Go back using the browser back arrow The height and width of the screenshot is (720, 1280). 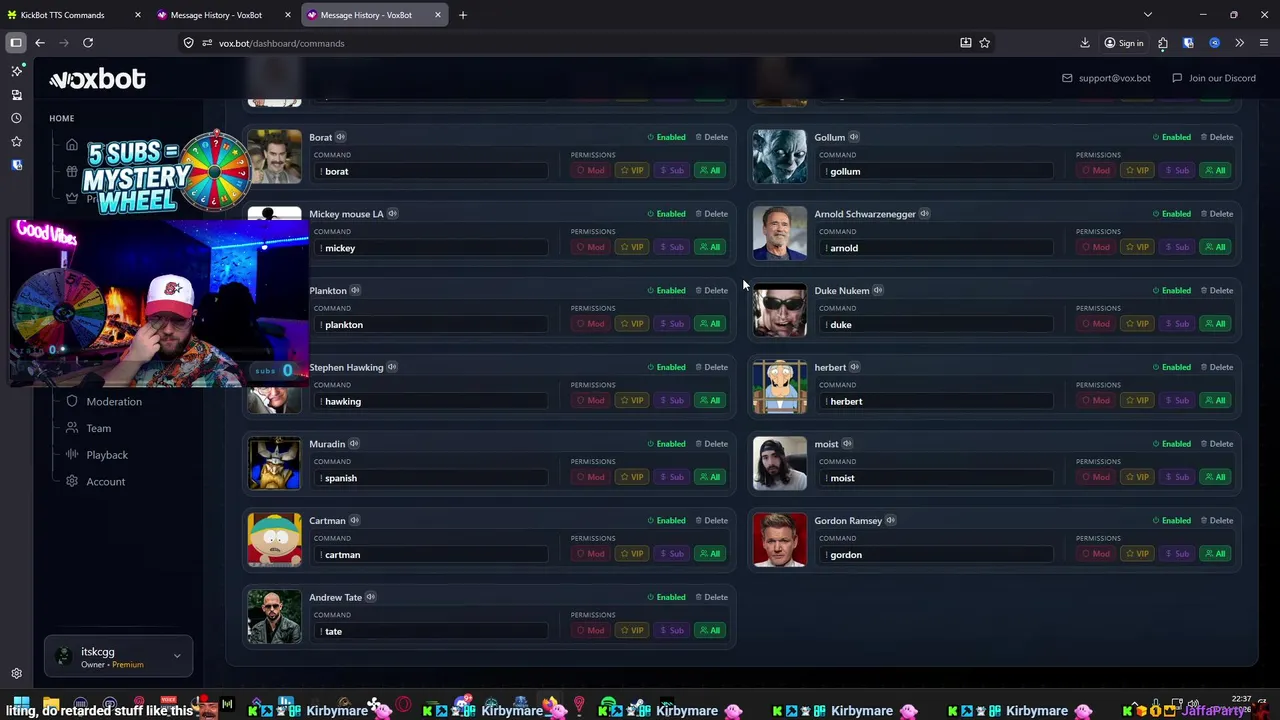pos(40,43)
